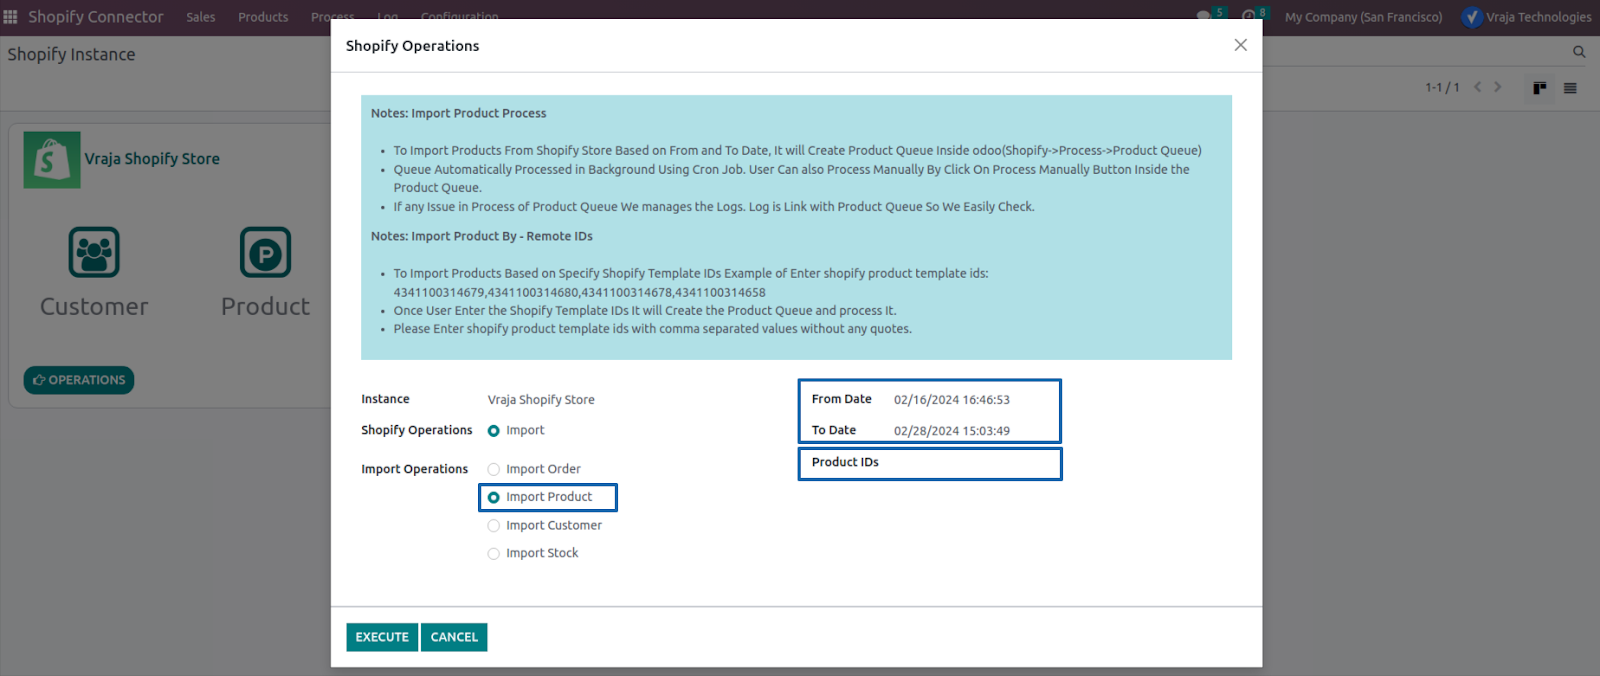This screenshot has height=676, width=1600.
Task: Click example template IDs line 4341100314679
Action: tap(580, 292)
